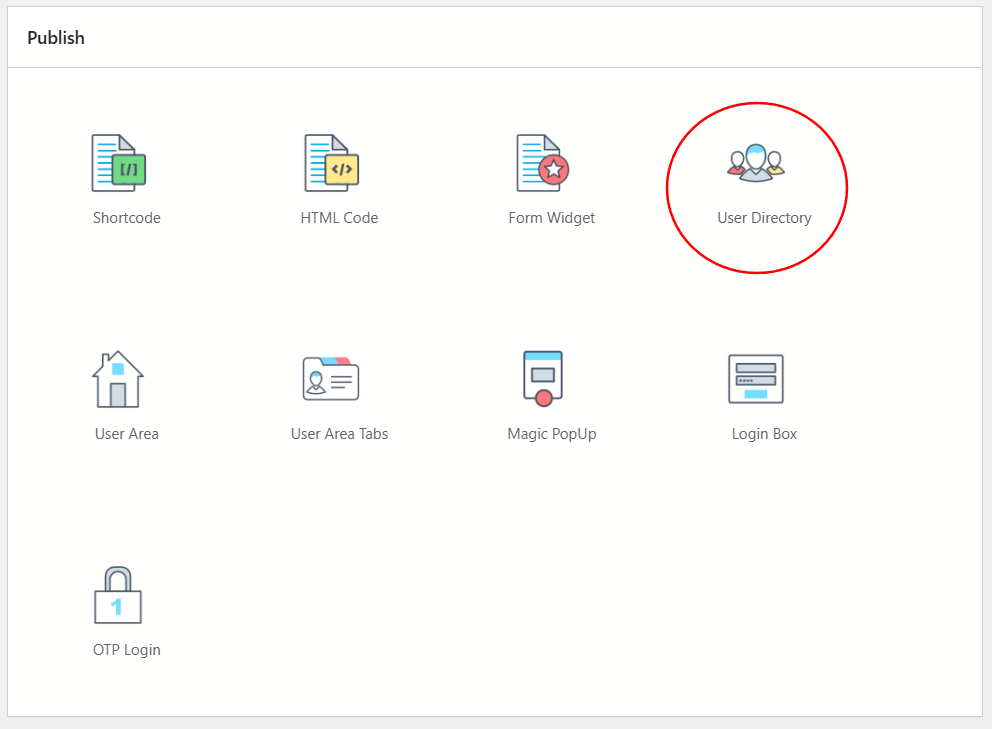This screenshot has height=729, width=992.
Task: Open the "User Directory" text label
Action: pyautogui.click(x=764, y=218)
